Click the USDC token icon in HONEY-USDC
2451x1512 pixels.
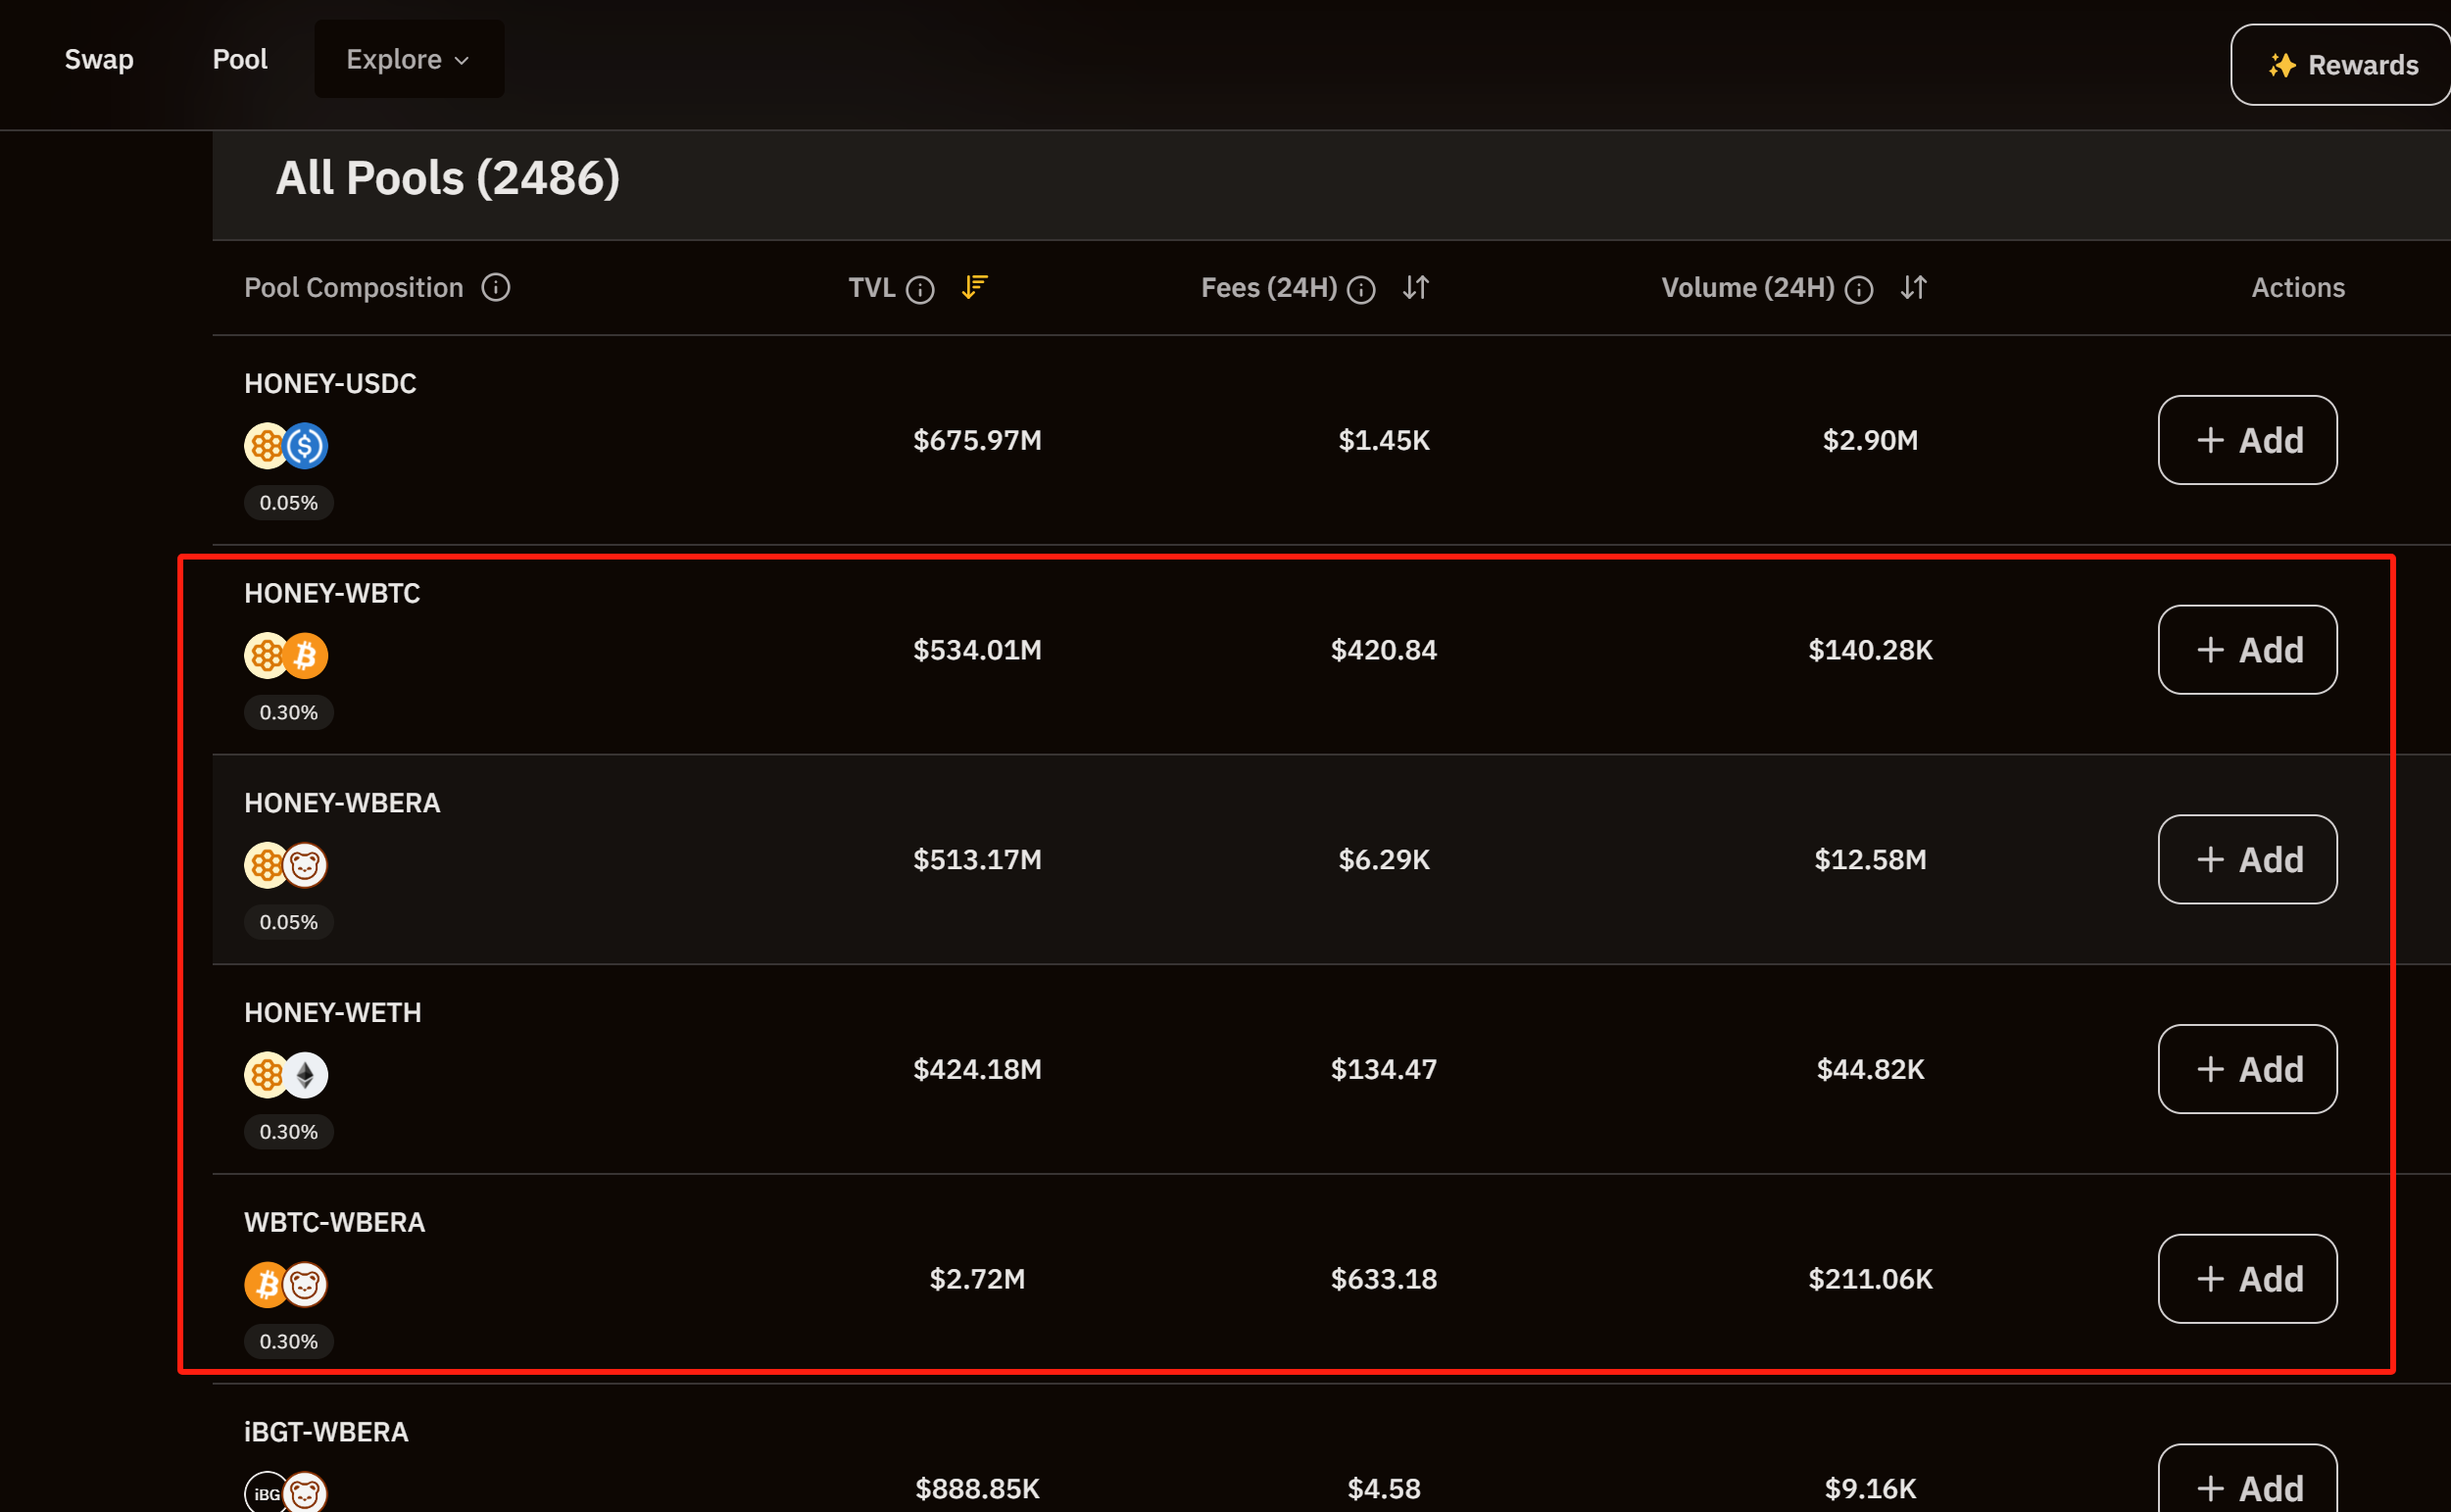tap(306, 446)
